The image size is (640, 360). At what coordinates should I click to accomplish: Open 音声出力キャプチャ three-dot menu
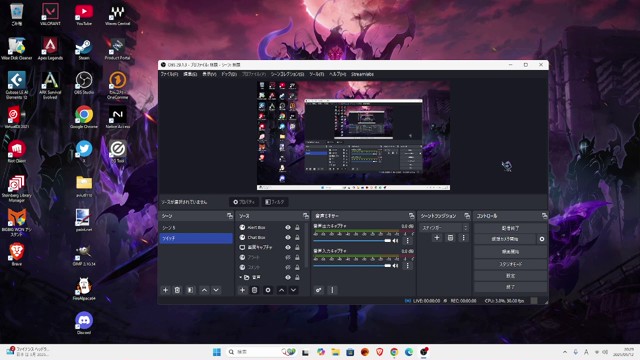(x=407, y=240)
